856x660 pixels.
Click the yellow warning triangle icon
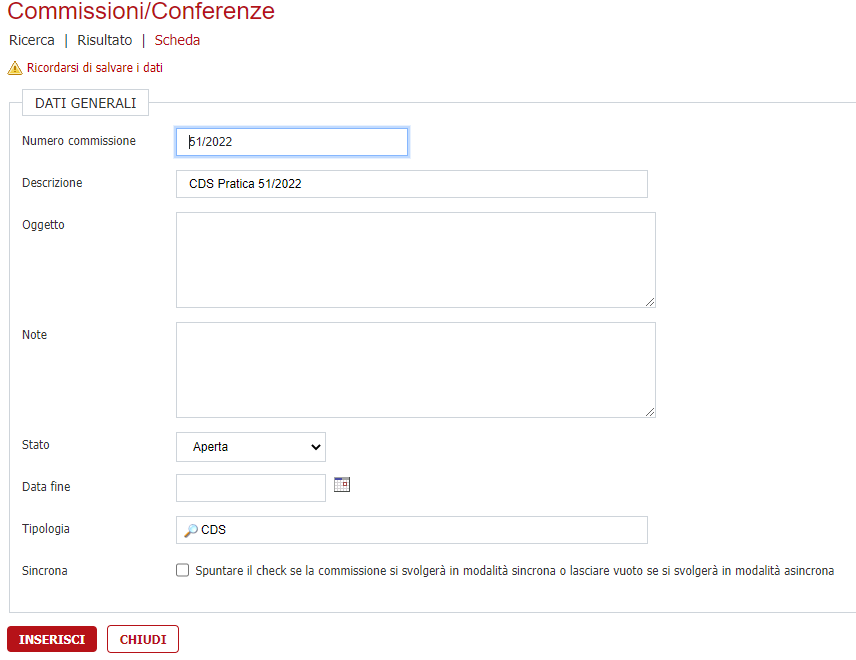14,68
